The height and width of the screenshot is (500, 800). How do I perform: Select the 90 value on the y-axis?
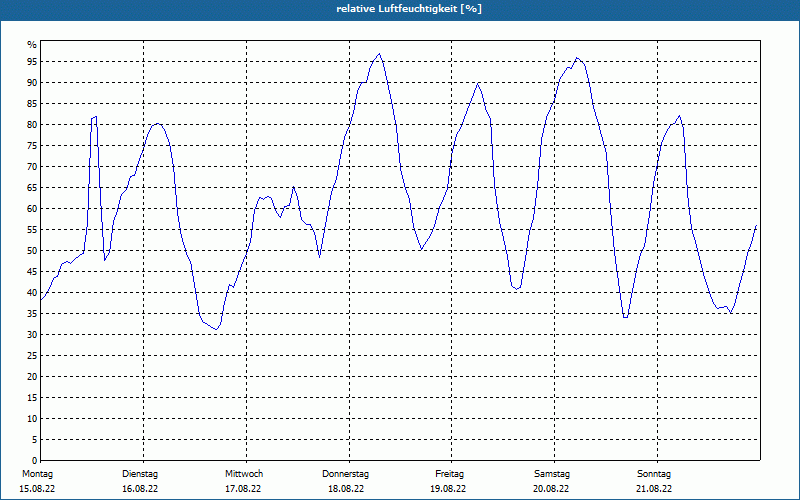(32, 83)
